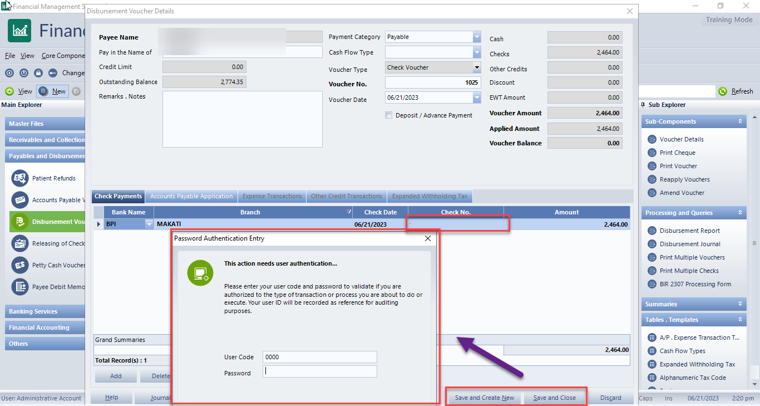Click the green Refresh icon
Screen dimensions: 760x406
coord(723,91)
